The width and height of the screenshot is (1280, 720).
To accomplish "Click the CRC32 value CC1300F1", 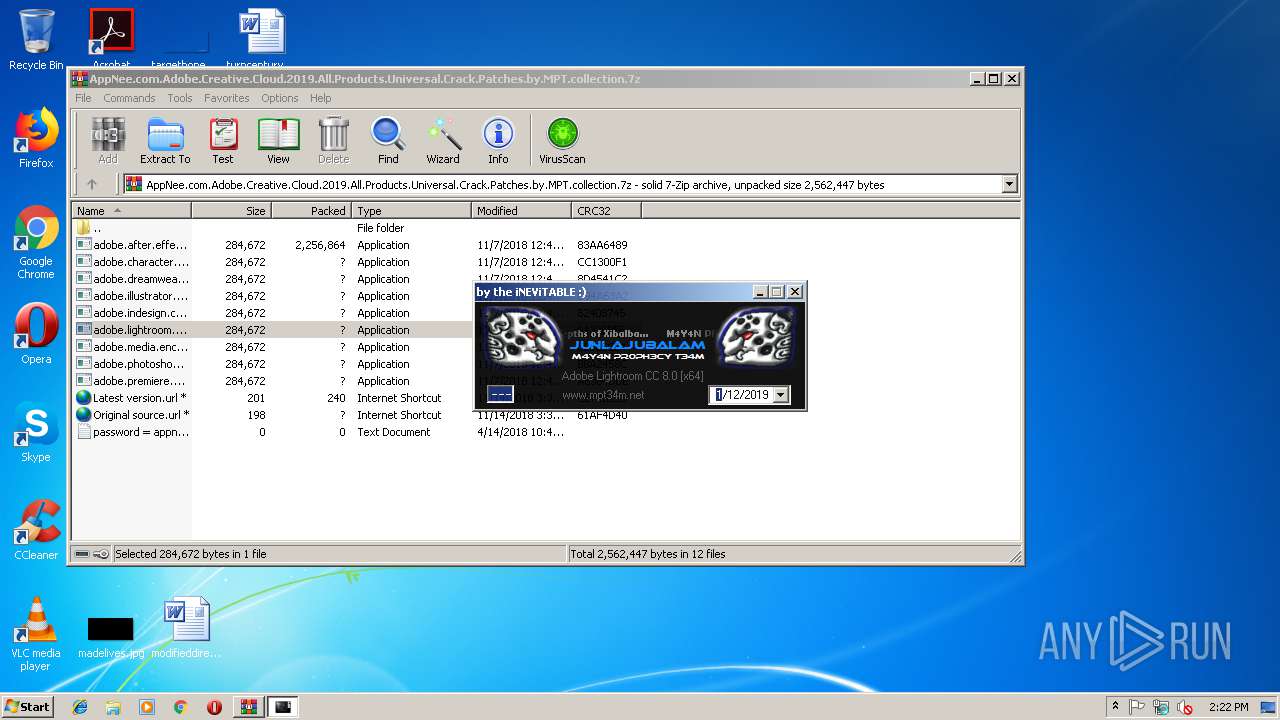I will pos(602,262).
